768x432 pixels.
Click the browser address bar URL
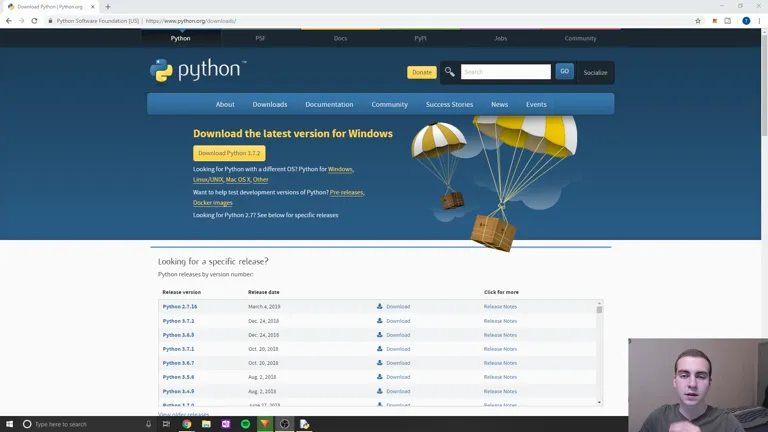(191, 21)
